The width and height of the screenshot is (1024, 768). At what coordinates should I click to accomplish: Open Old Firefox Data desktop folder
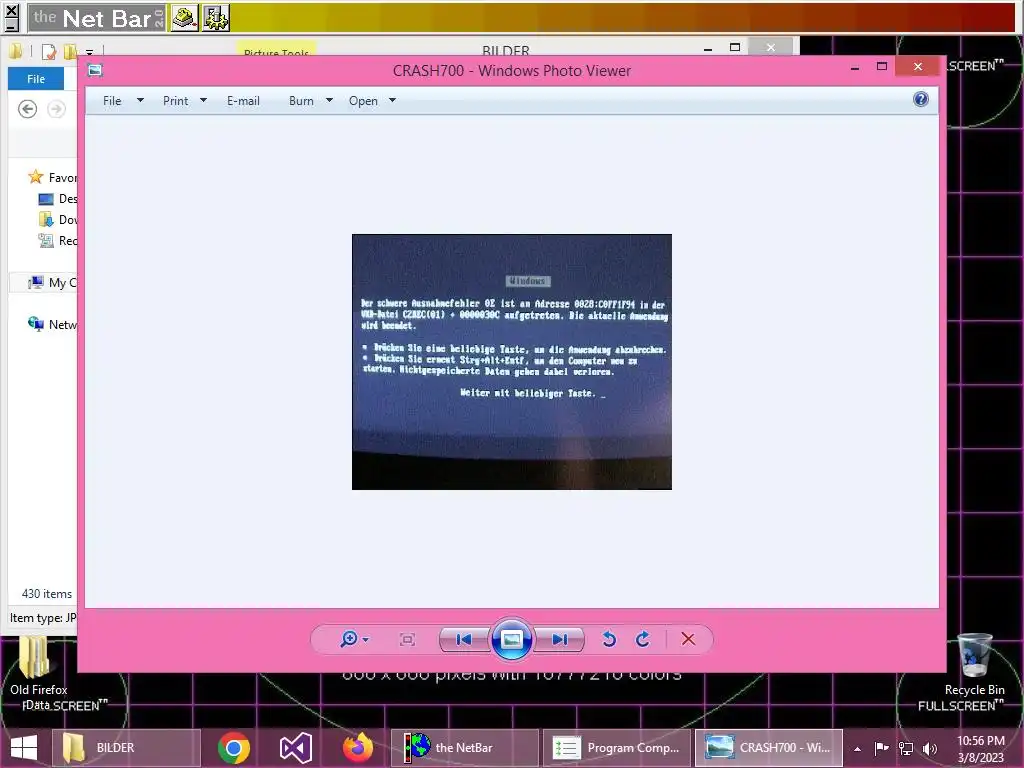39,673
